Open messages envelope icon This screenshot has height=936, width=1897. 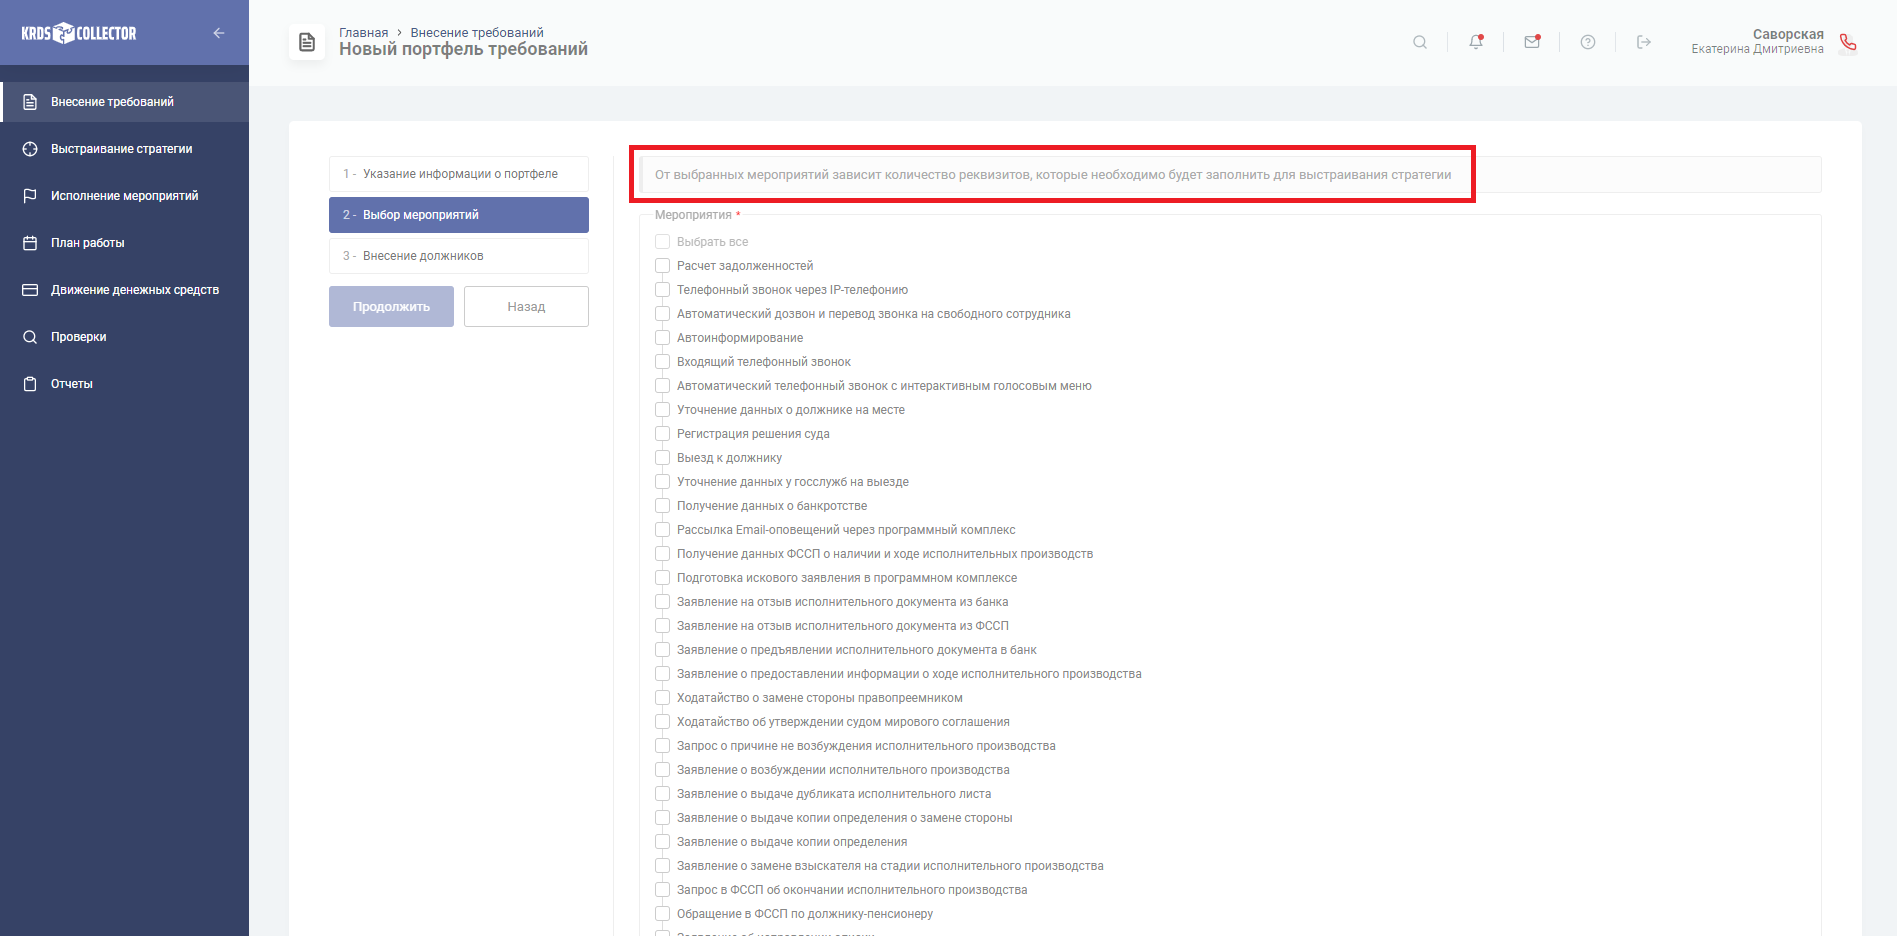pyautogui.click(x=1531, y=42)
